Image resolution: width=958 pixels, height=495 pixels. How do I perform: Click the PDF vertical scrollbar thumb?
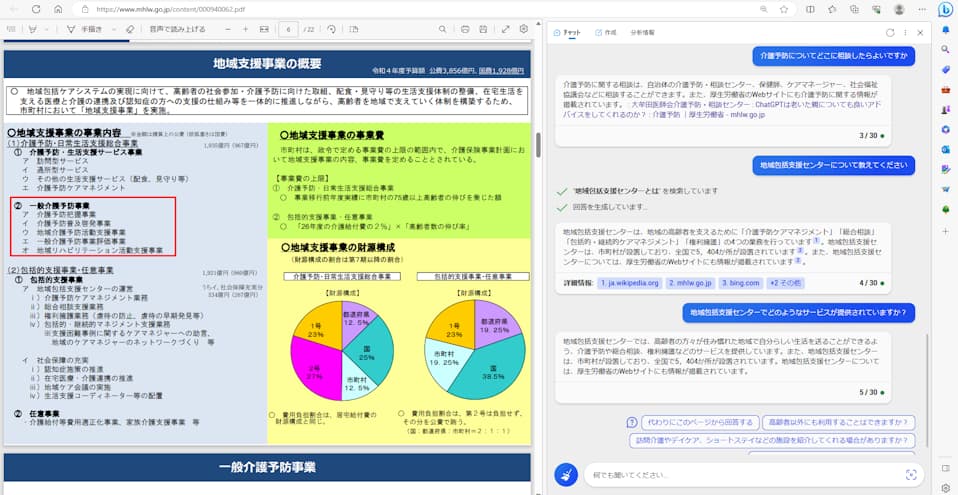(x=538, y=145)
